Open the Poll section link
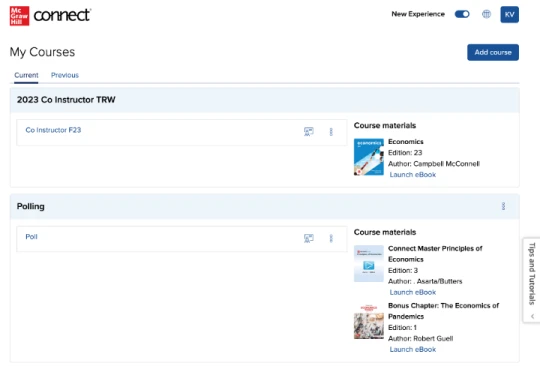The width and height of the screenshot is (541, 367). [x=31, y=237]
